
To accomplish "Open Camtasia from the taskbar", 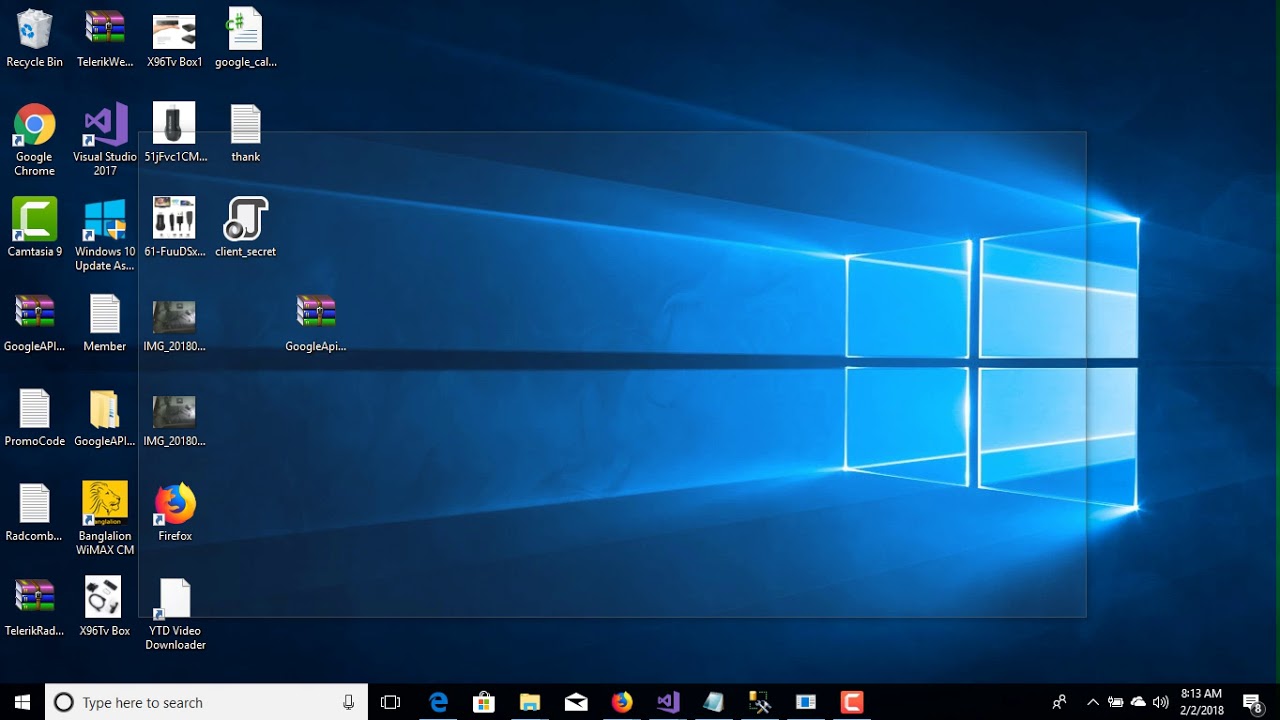I will click(852, 702).
